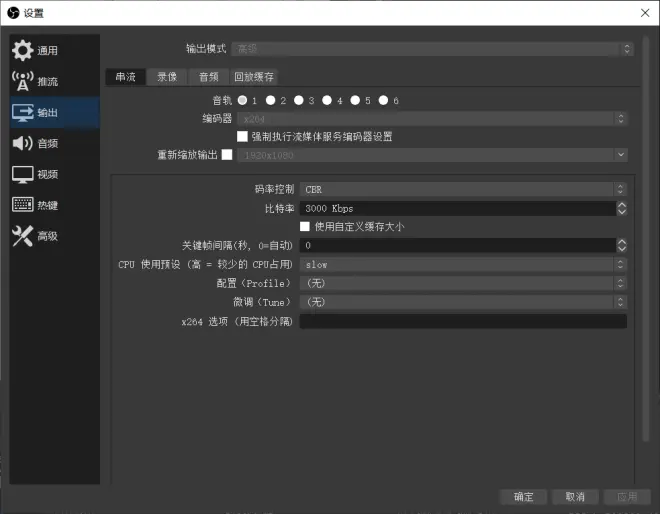Click the x264 选项 text field

pyautogui.click(x=463, y=321)
